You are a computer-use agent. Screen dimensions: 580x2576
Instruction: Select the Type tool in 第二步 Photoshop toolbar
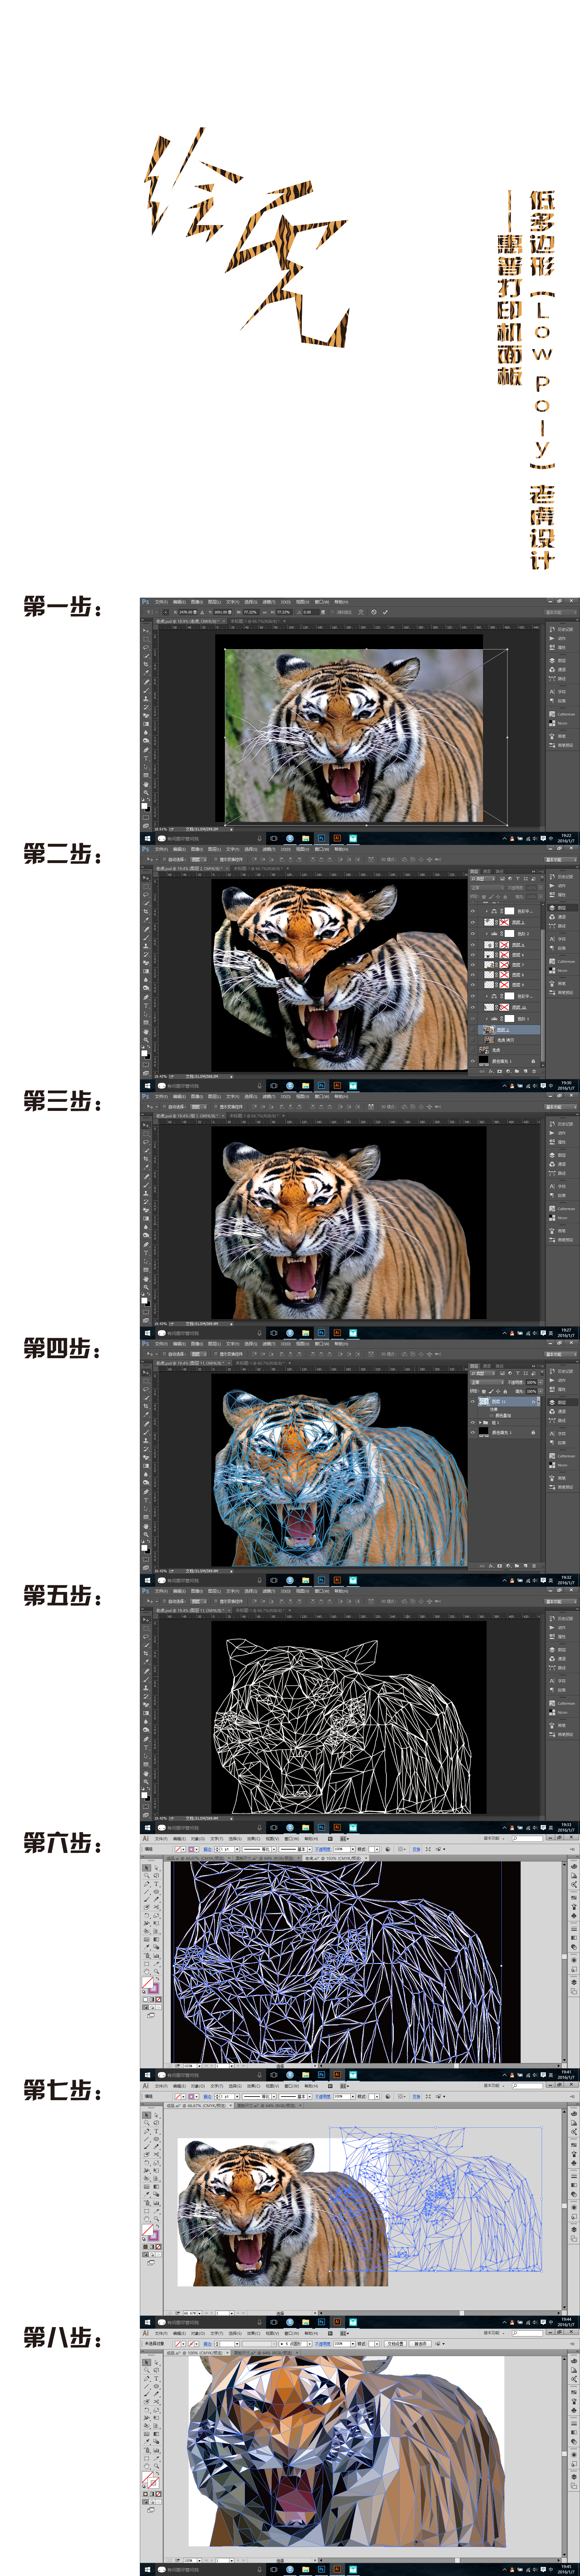(146, 1006)
